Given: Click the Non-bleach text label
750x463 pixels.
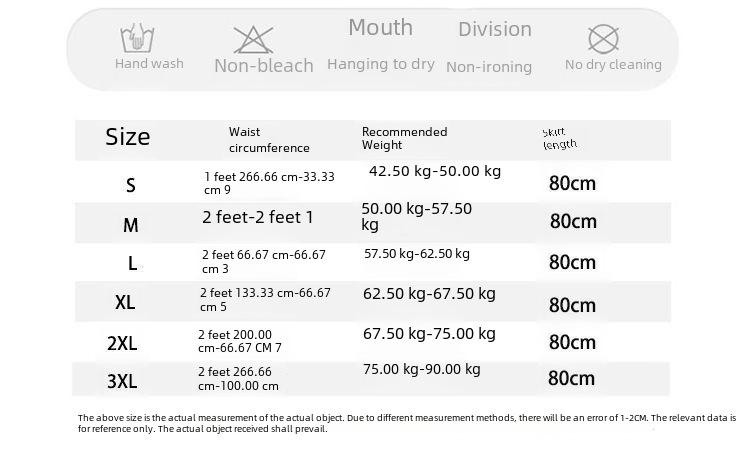Looking at the screenshot, I should (264, 66).
